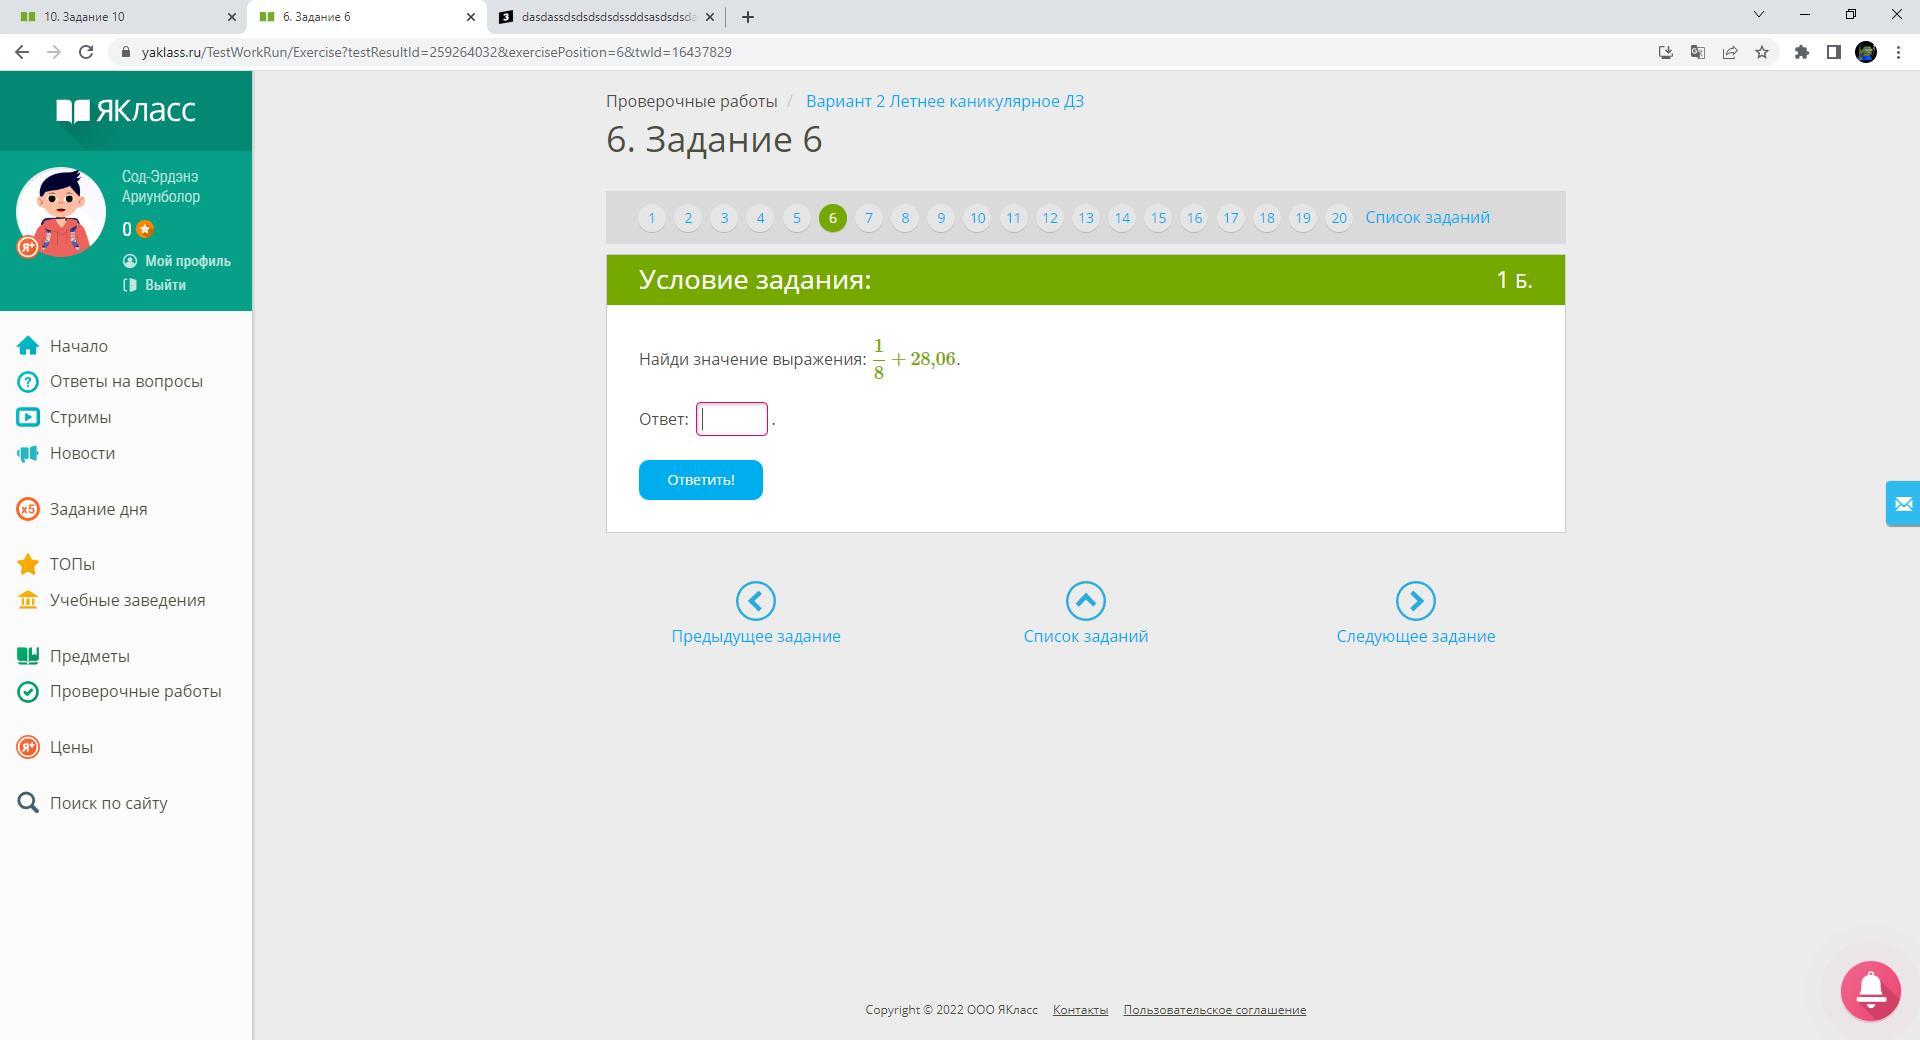Click the points star badge next to 0
1920x1040 pixels.
(145, 229)
